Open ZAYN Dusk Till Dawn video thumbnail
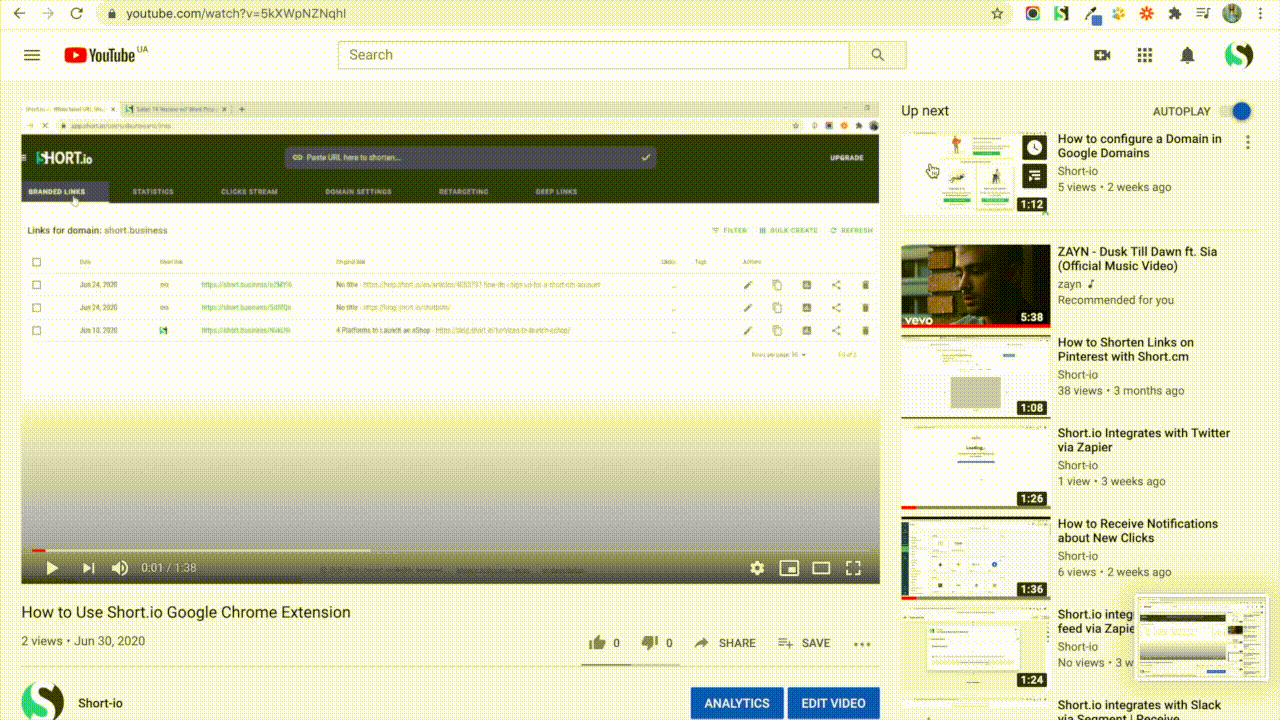This screenshot has height=720, width=1280. (x=976, y=286)
